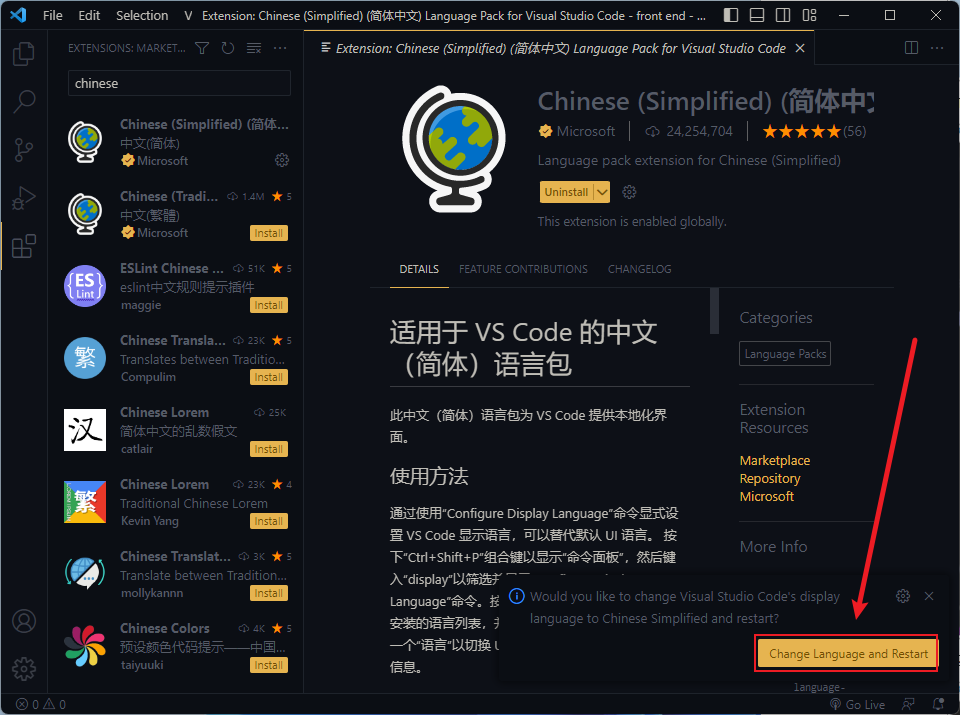This screenshot has height=715, width=960.
Task: Open the Manage gear in activity bar
Action: pyautogui.click(x=24, y=669)
